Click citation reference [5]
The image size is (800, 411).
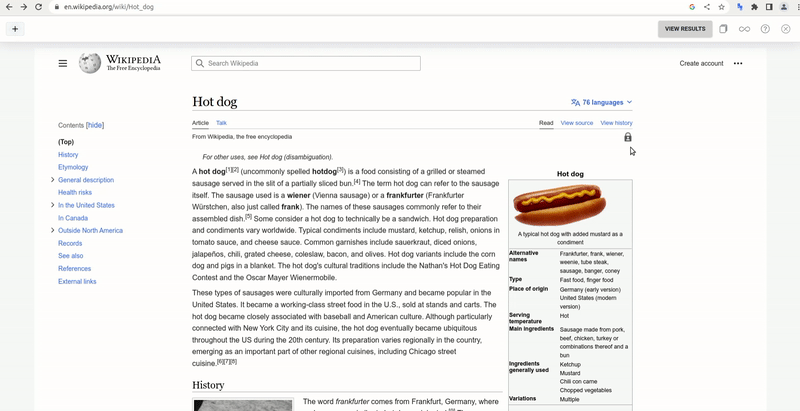click(x=248, y=216)
